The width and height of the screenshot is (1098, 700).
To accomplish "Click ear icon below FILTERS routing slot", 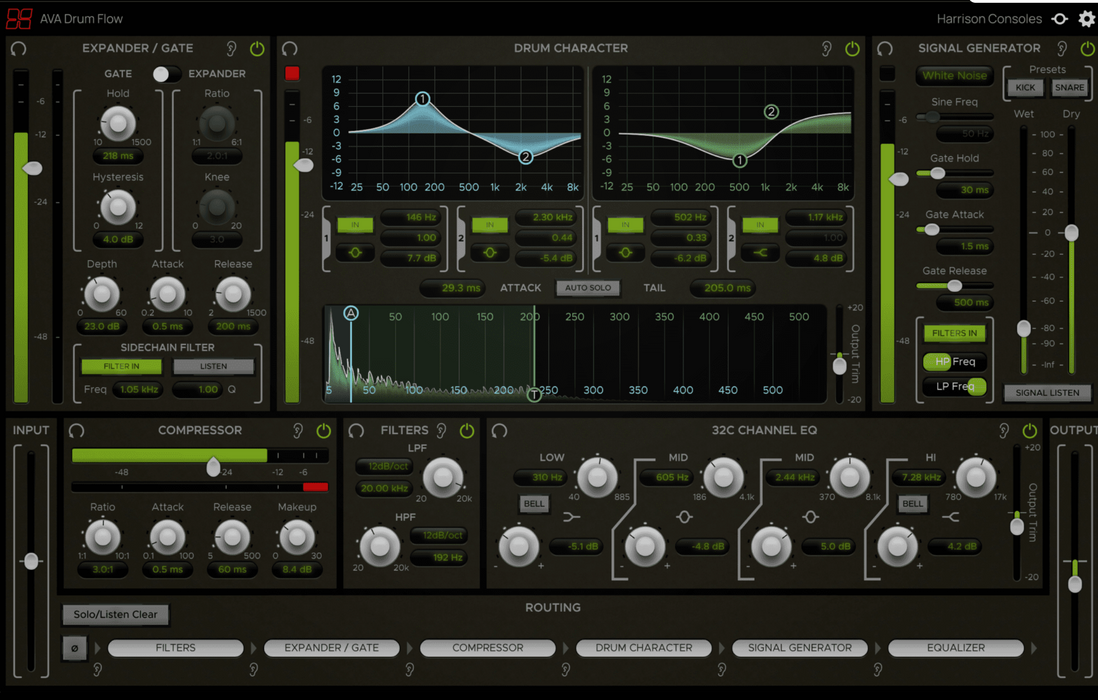I will click(97, 670).
